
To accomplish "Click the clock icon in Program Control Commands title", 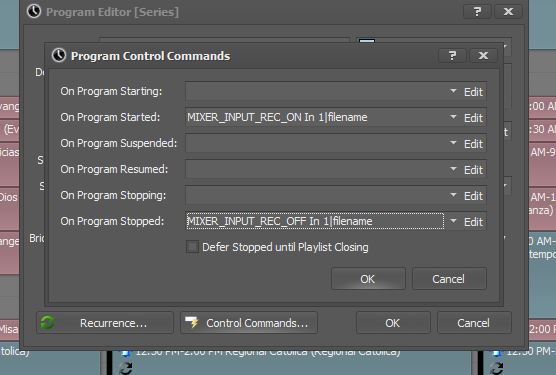I will coord(59,55).
